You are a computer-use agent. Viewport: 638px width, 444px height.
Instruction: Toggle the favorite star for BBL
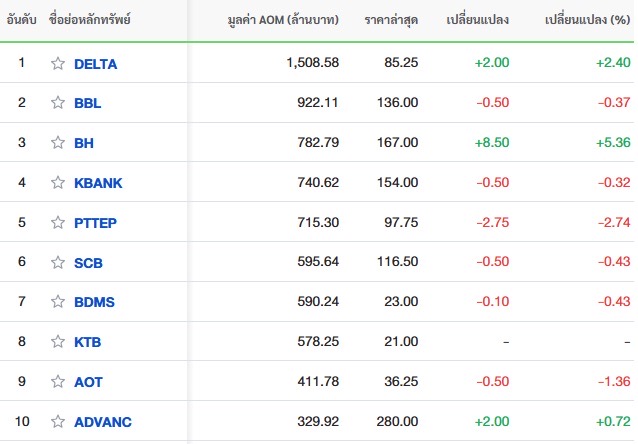[x=58, y=103]
